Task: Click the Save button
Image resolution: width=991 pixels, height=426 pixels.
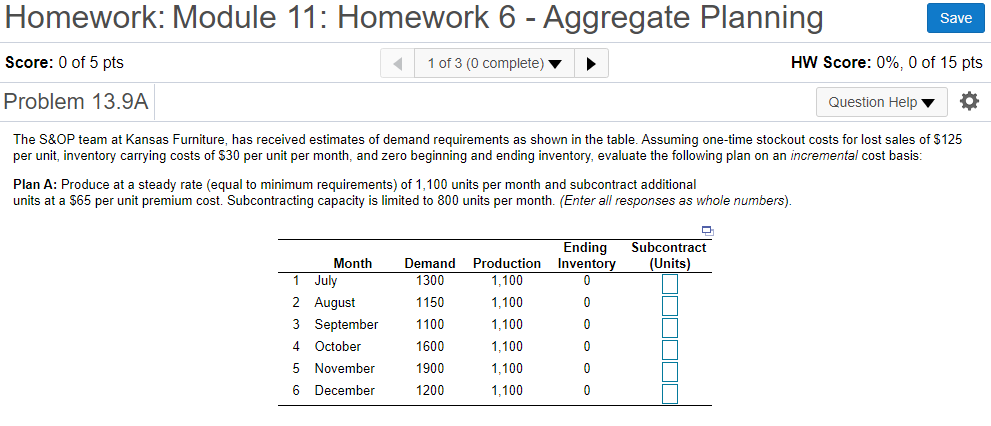Action: pyautogui.click(x=956, y=18)
